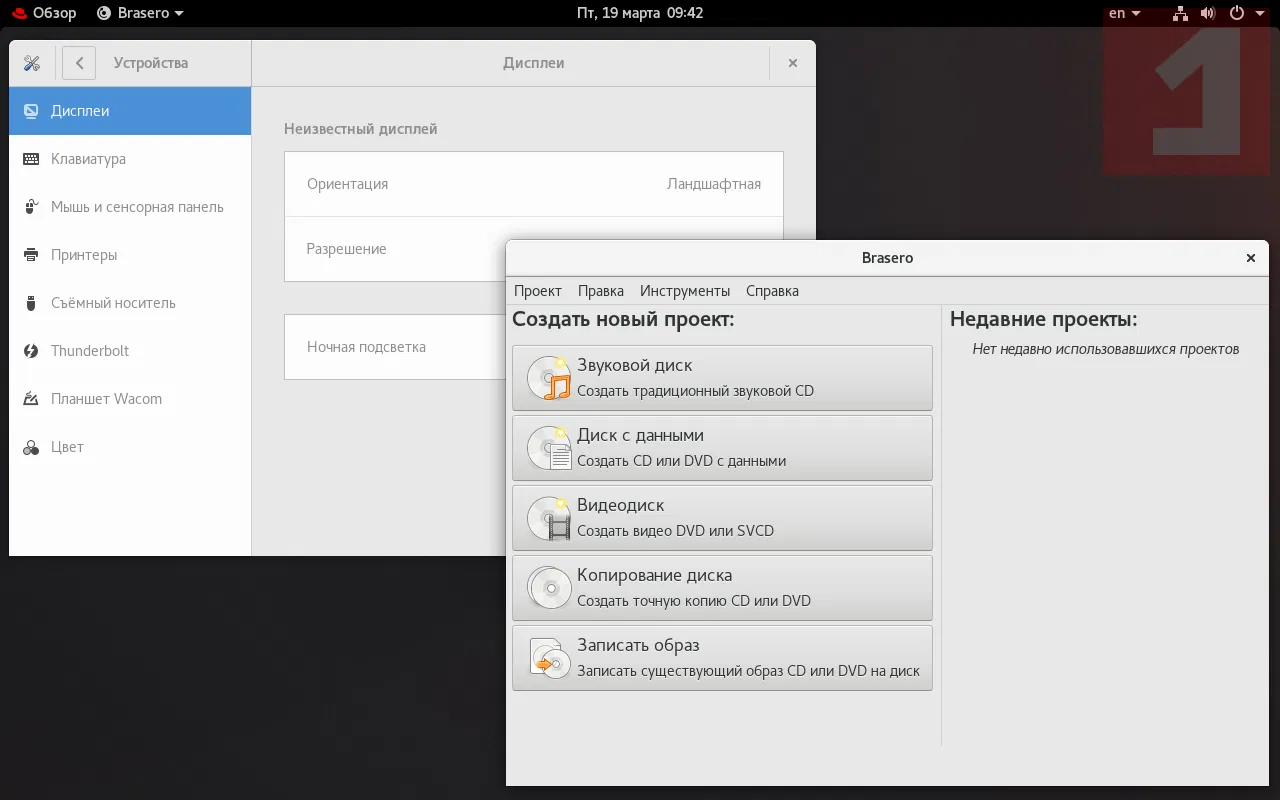
Task: Click the Ночная подсветка row
Action: (x=395, y=347)
